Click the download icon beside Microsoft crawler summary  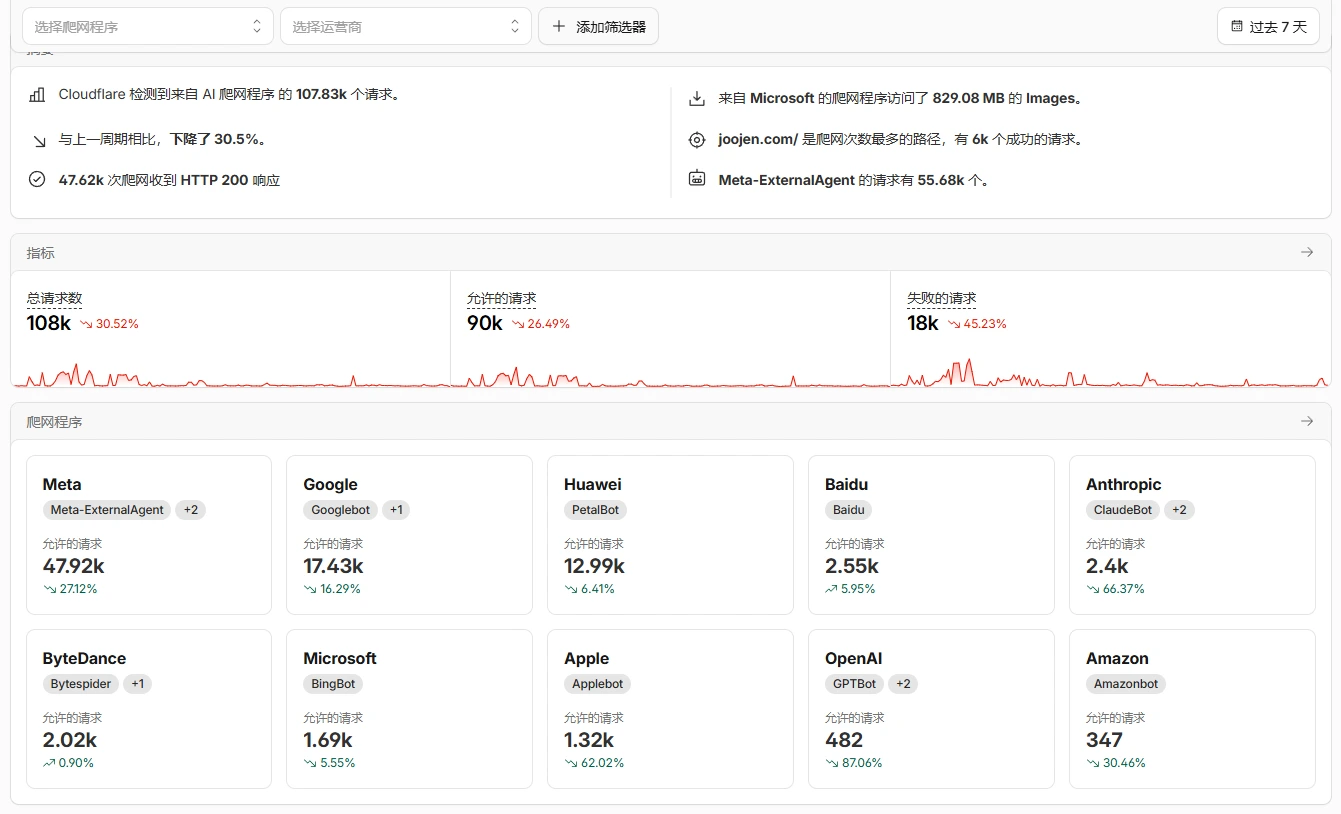pos(697,99)
